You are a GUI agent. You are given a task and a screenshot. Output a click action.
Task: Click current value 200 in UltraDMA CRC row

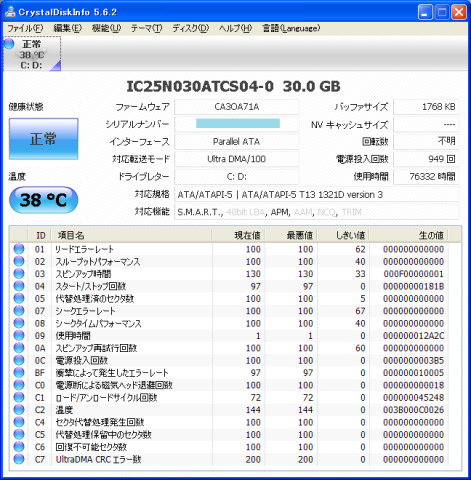click(253, 459)
